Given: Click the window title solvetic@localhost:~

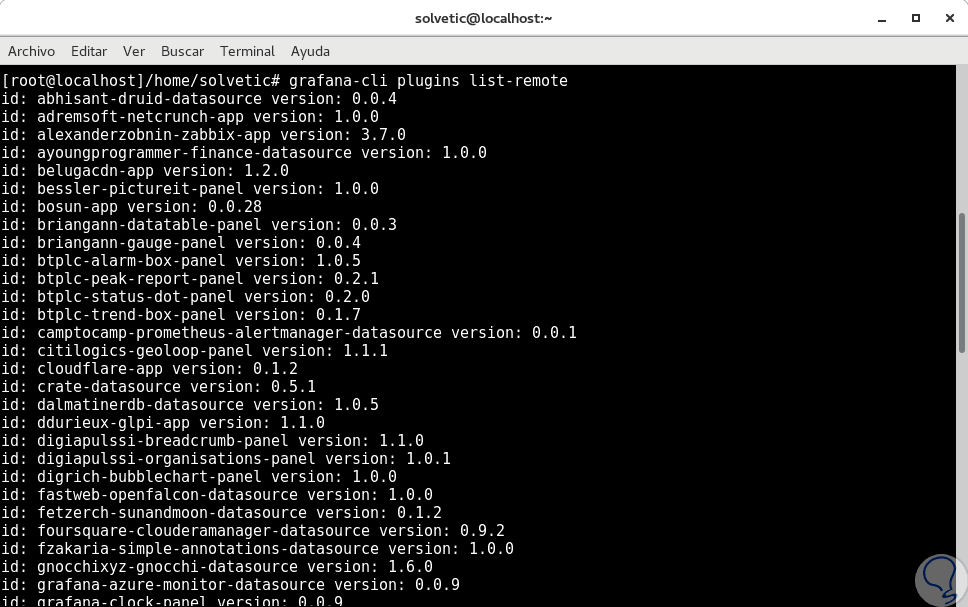Looking at the screenshot, I should [483, 19].
